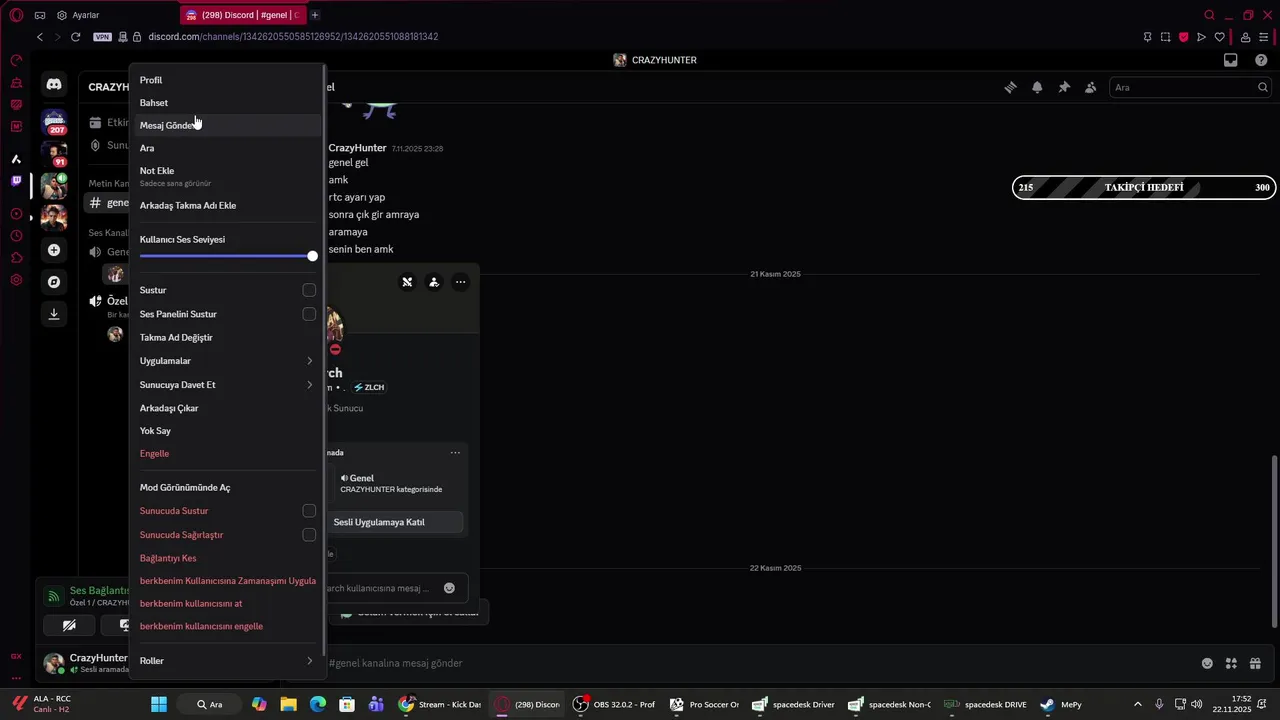
Task: Open the Discord inbox icon
Action: click(x=1231, y=60)
